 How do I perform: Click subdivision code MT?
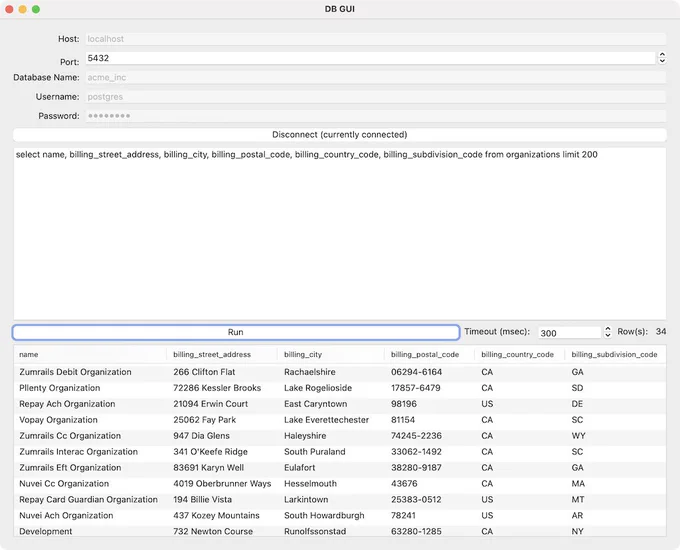578,500
